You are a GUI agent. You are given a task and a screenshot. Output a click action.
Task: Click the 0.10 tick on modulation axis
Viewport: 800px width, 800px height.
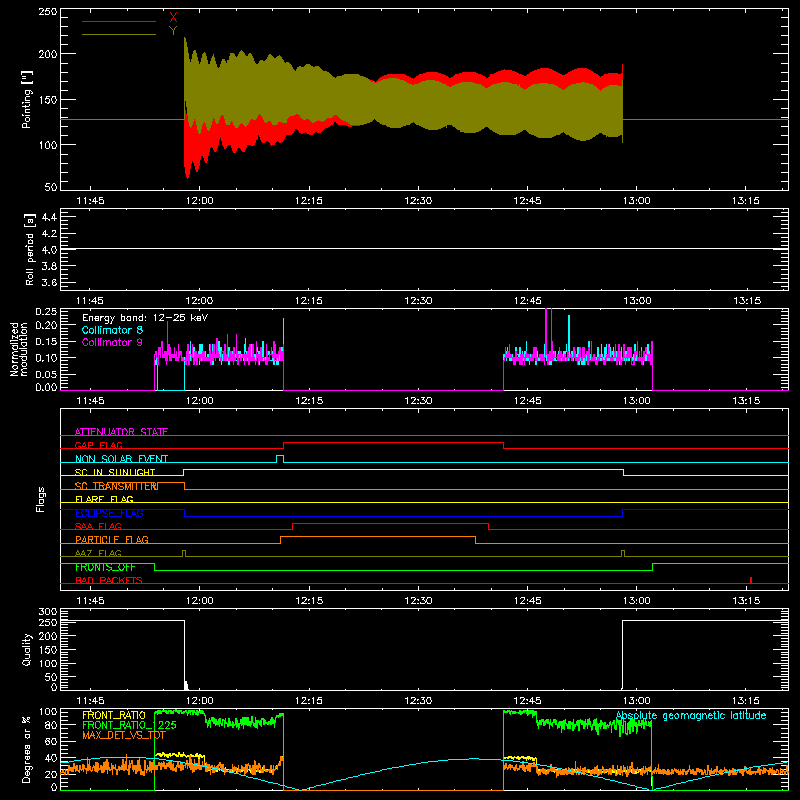pos(46,358)
